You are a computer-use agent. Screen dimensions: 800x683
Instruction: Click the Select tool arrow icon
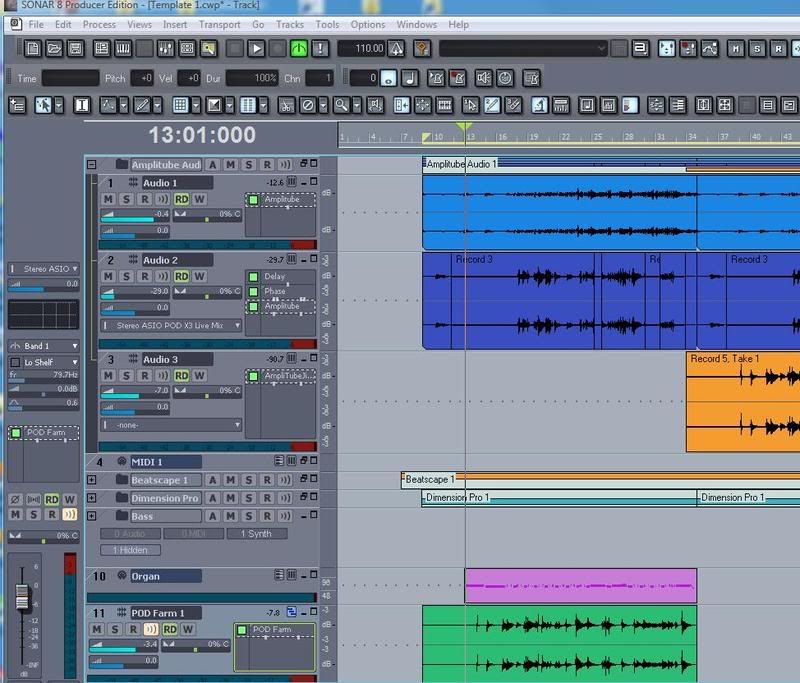tap(44, 105)
